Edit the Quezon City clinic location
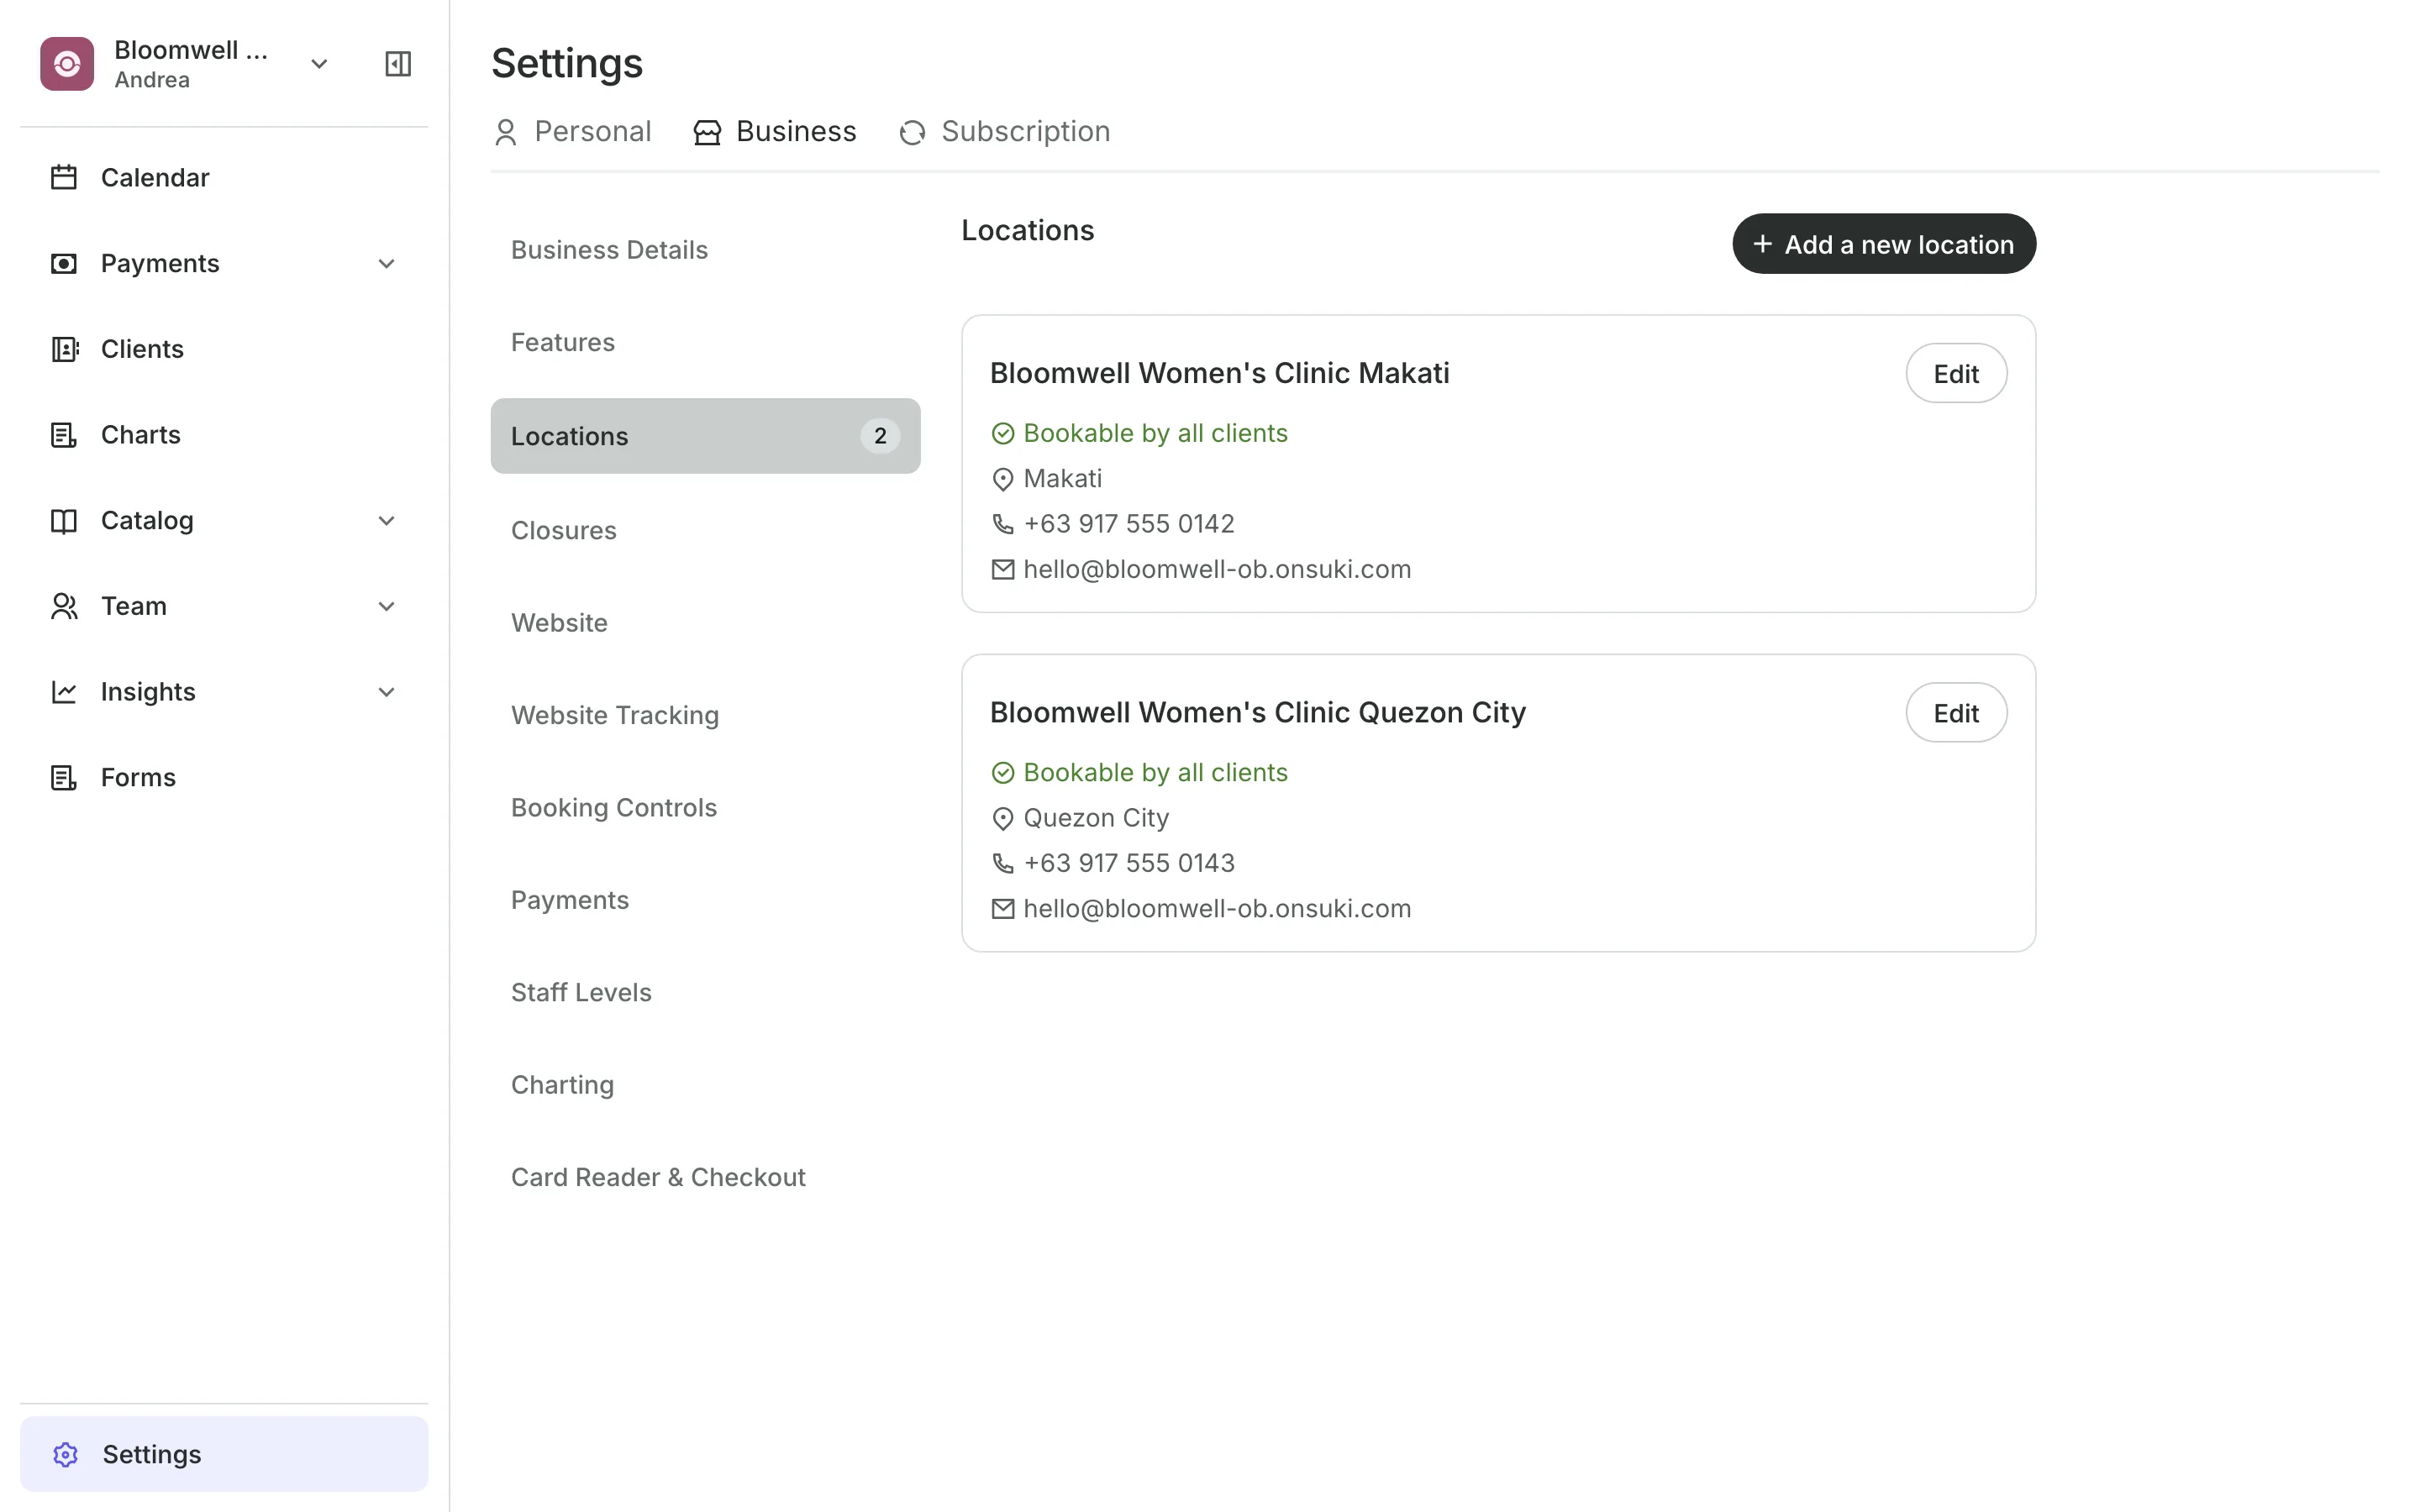 click(1956, 713)
